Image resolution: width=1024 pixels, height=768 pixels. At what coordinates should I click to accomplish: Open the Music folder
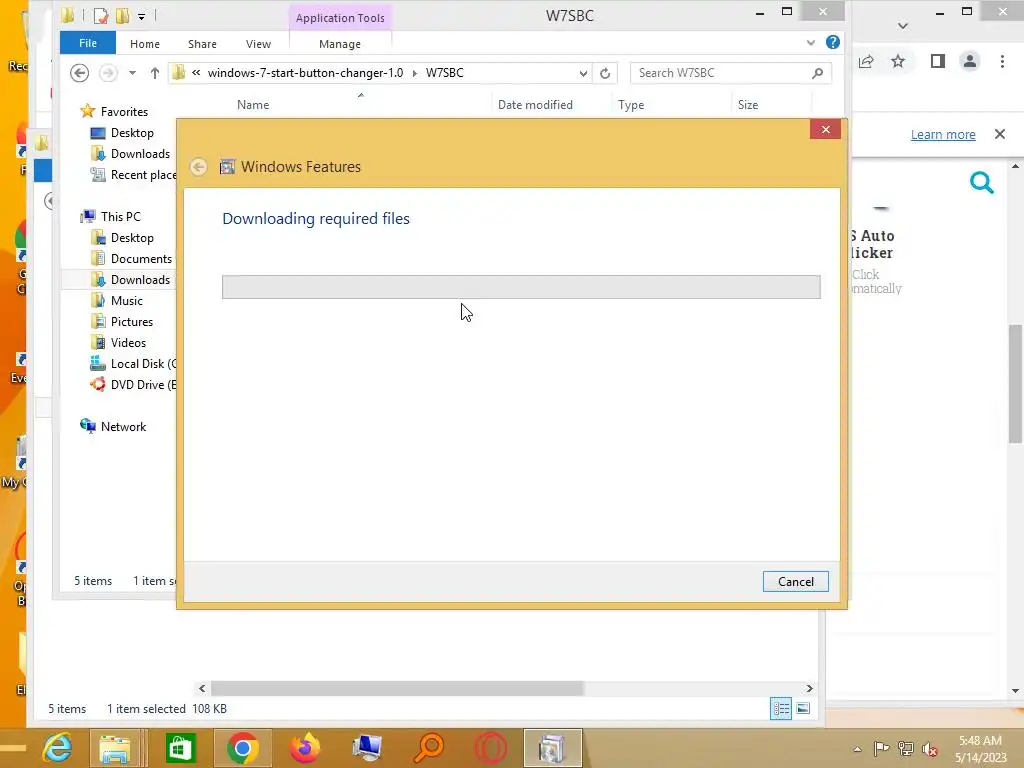pos(126,300)
